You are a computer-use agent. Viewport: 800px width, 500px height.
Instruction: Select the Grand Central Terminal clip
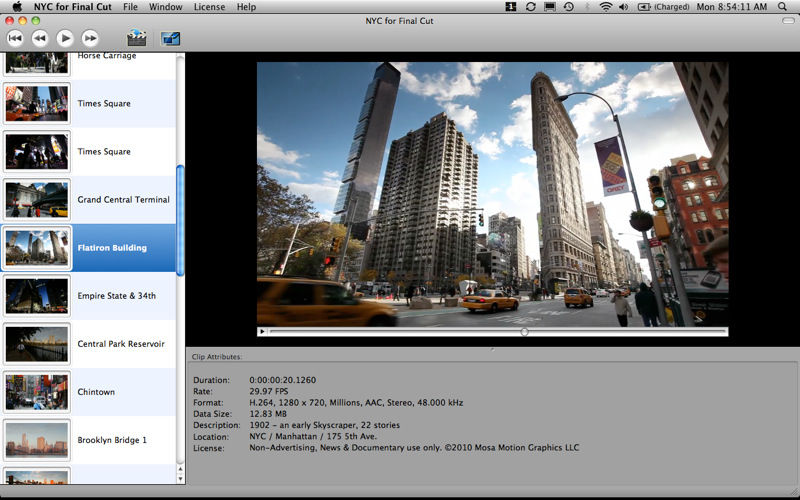tap(88, 199)
